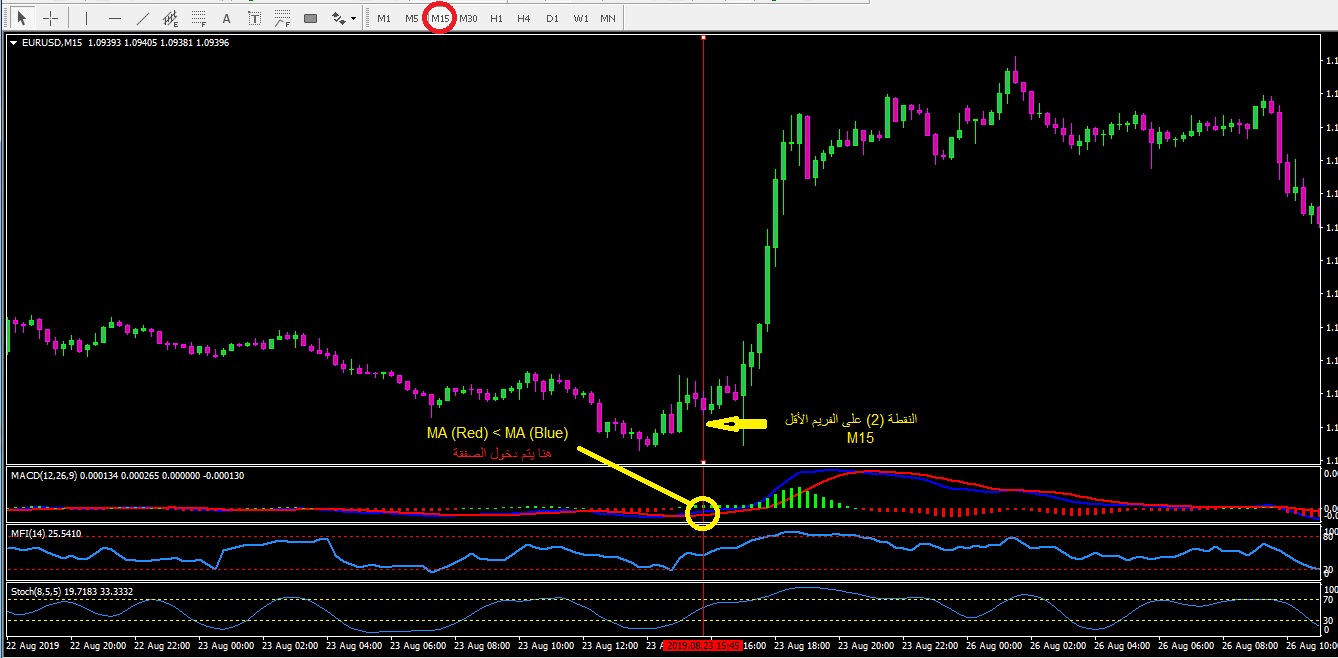Choose the Equidistant Channel tool
The width and height of the screenshot is (1338, 658).
(171, 18)
